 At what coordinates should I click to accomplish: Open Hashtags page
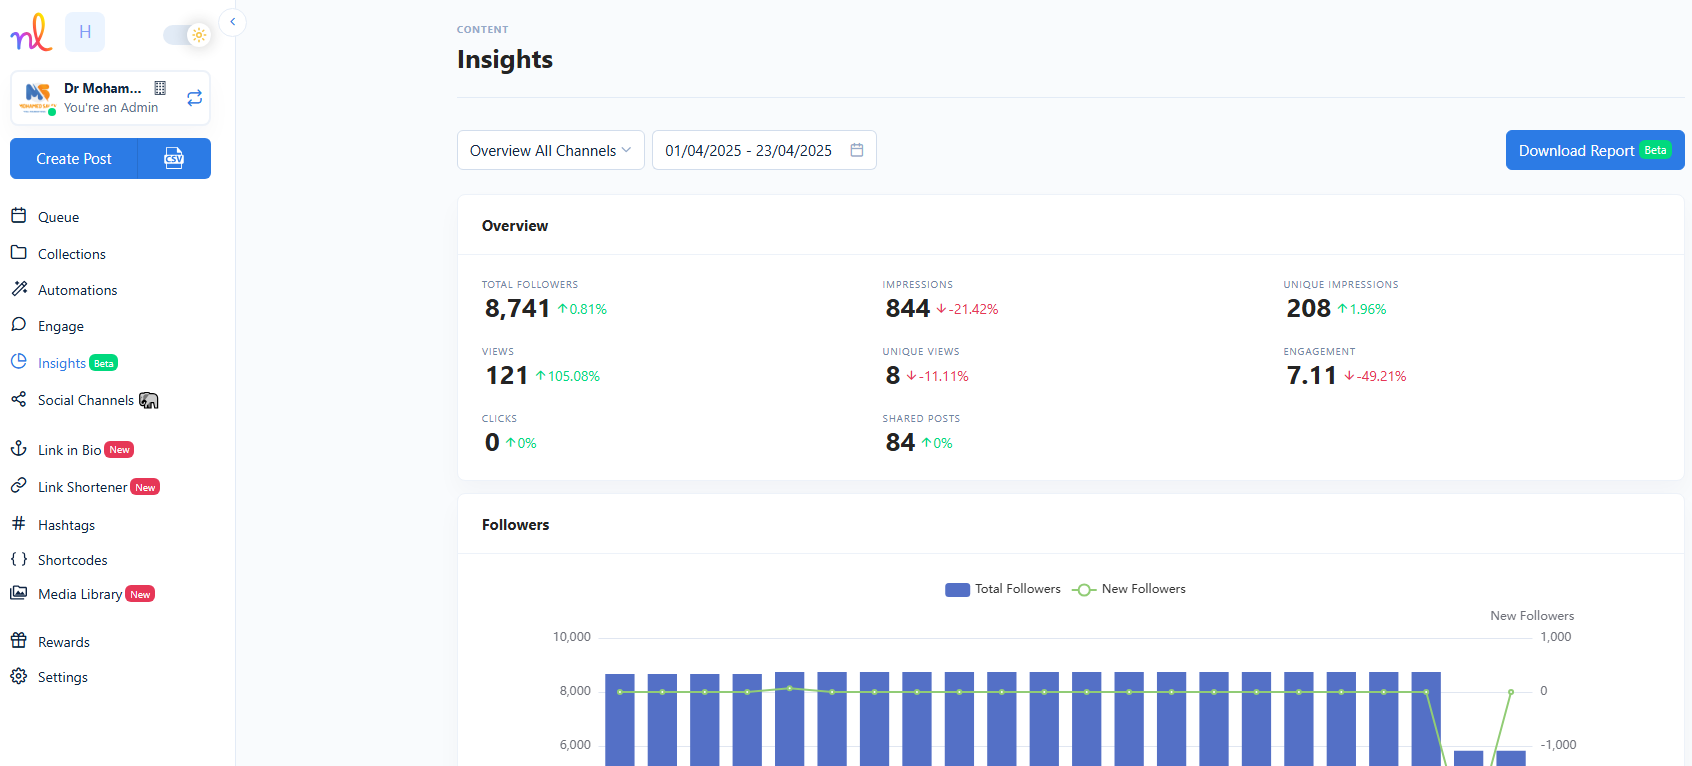[x=66, y=525]
